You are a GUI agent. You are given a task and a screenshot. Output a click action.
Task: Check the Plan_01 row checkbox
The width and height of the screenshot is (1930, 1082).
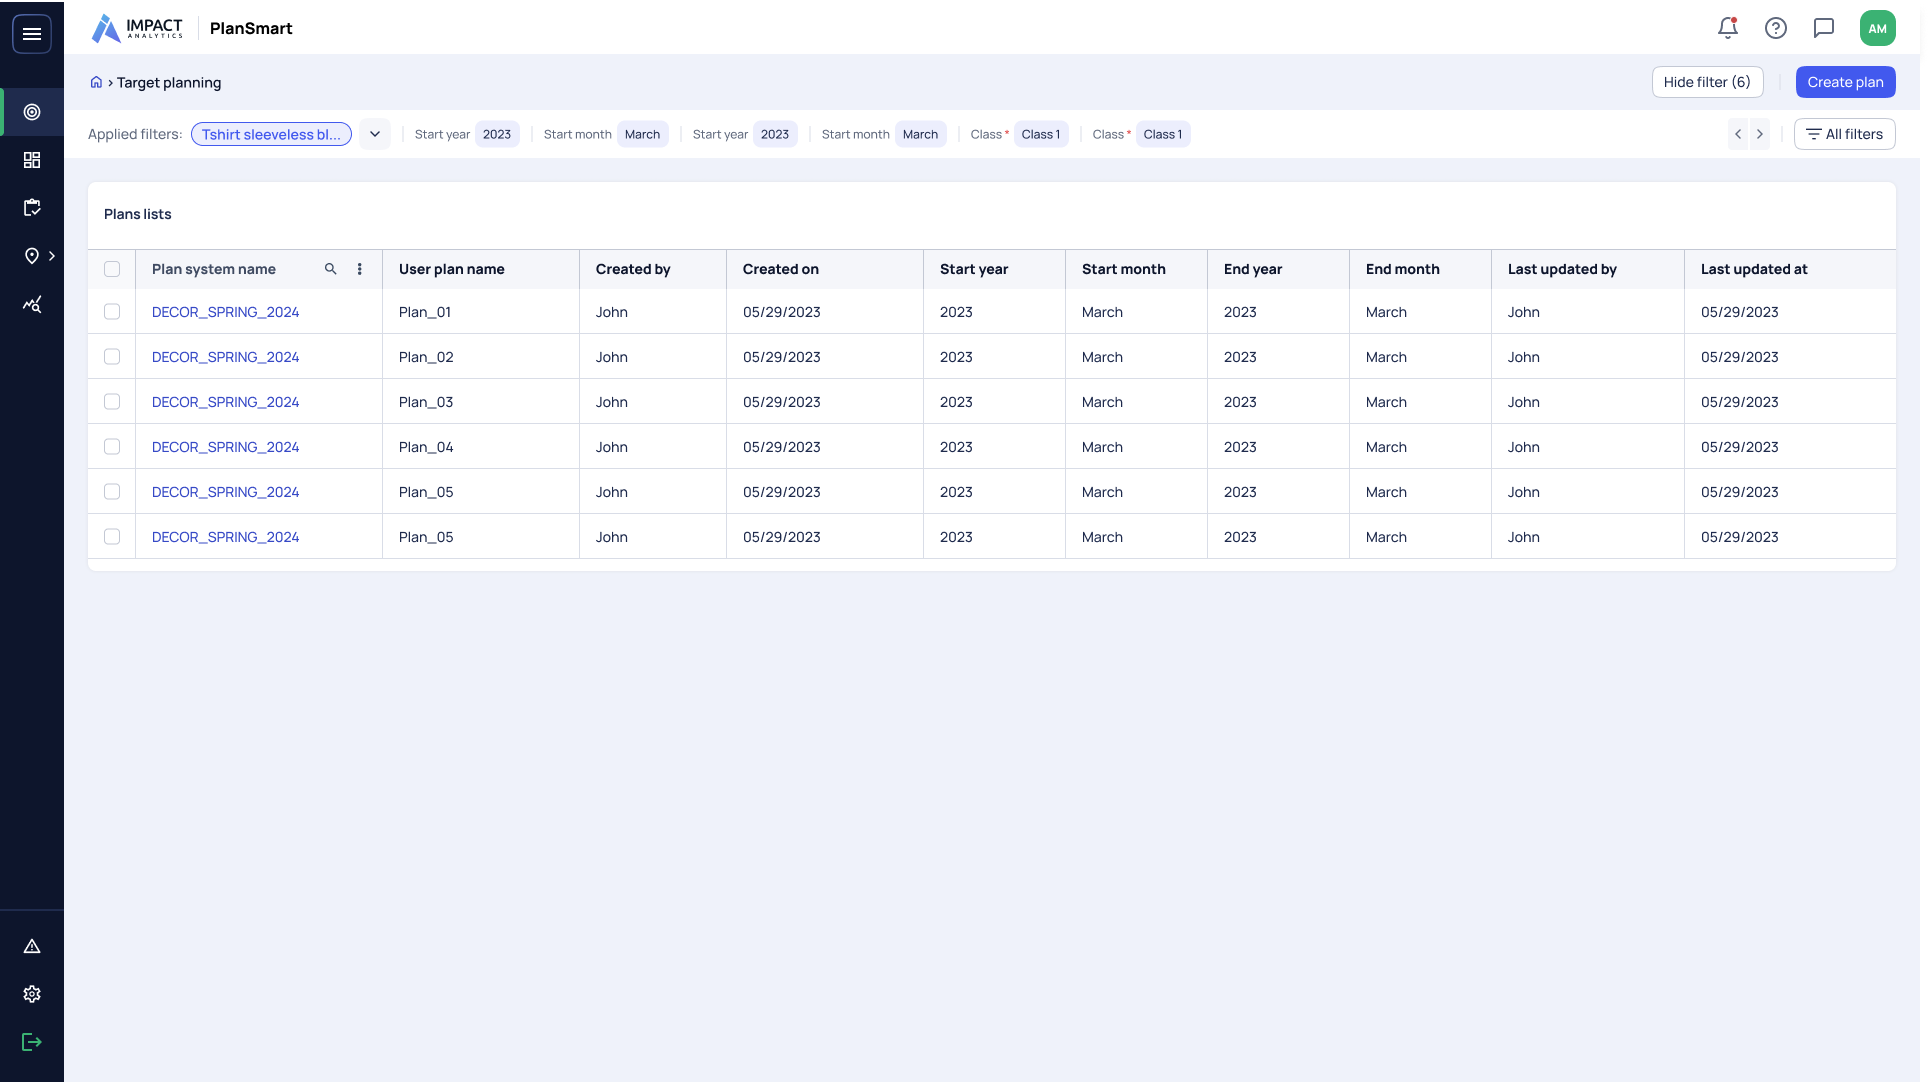[x=112, y=312]
